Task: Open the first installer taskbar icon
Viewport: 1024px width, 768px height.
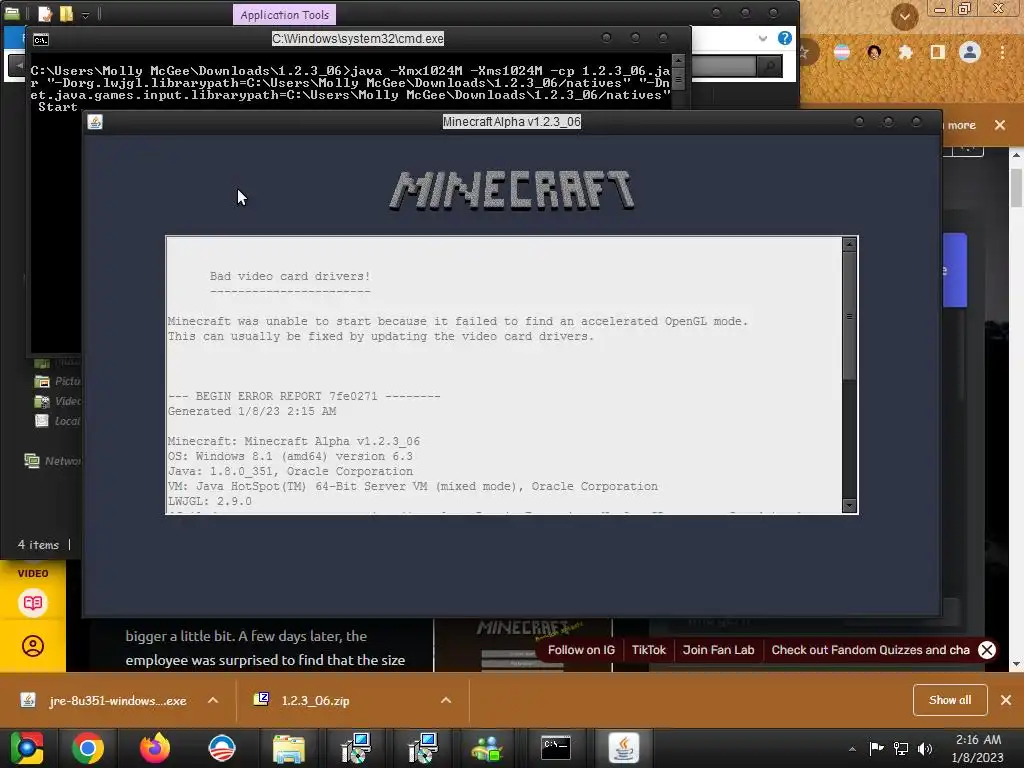Action: (356, 748)
